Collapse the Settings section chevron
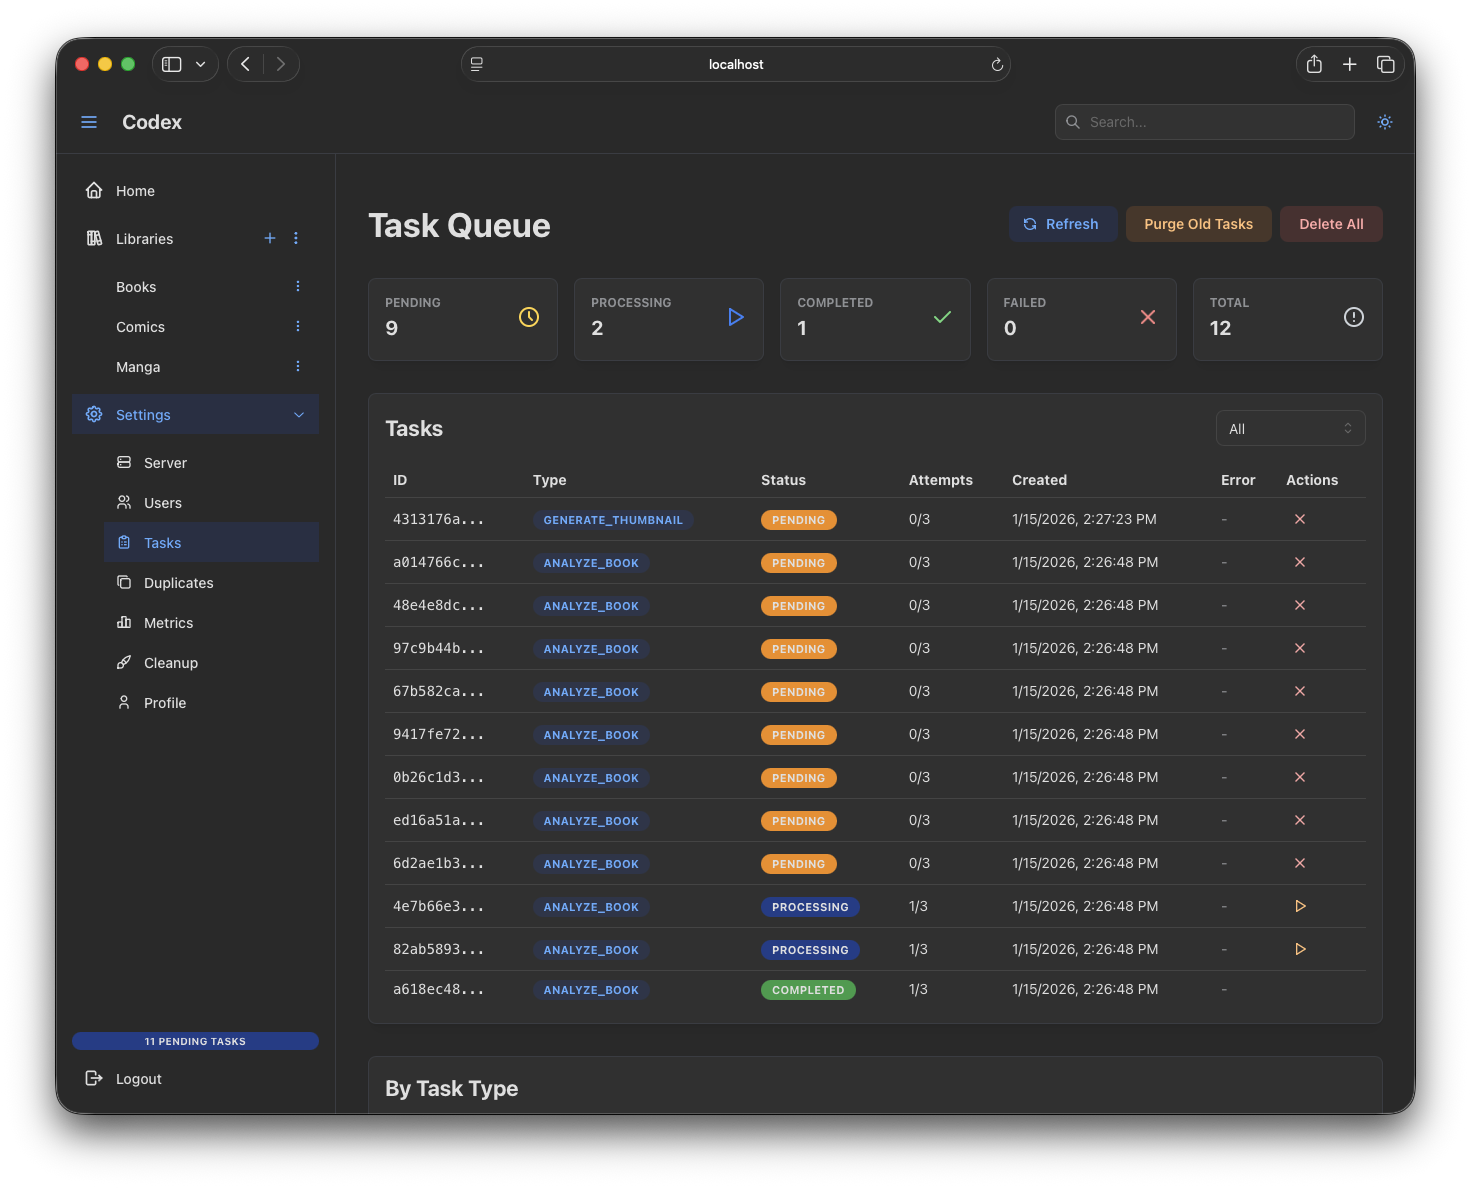This screenshot has width=1471, height=1188. click(x=298, y=415)
